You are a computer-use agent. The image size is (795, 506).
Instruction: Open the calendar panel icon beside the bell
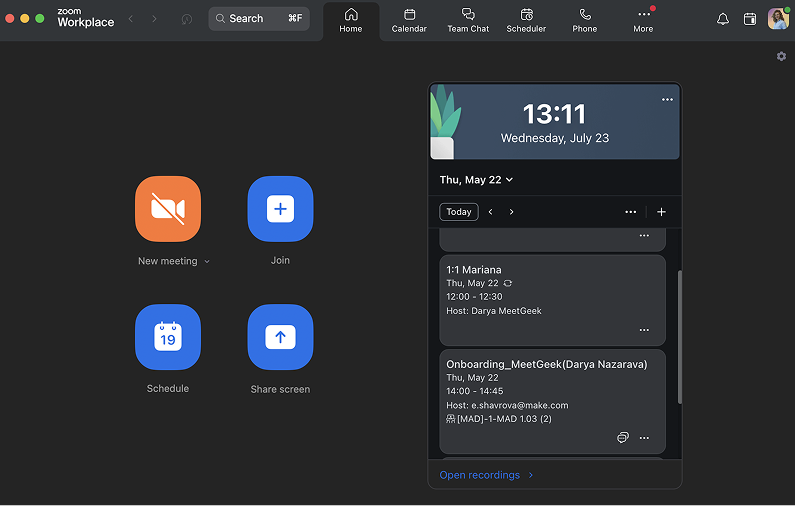point(749,19)
